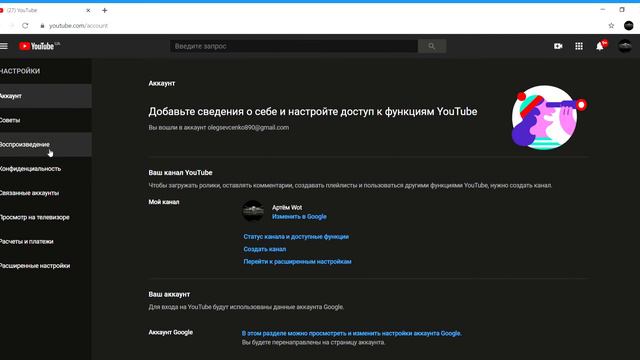Image resolution: width=640 pixels, height=360 pixels.
Task: Click the НАСТРОЙКИ sidebar header
Action: pyautogui.click(x=20, y=71)
